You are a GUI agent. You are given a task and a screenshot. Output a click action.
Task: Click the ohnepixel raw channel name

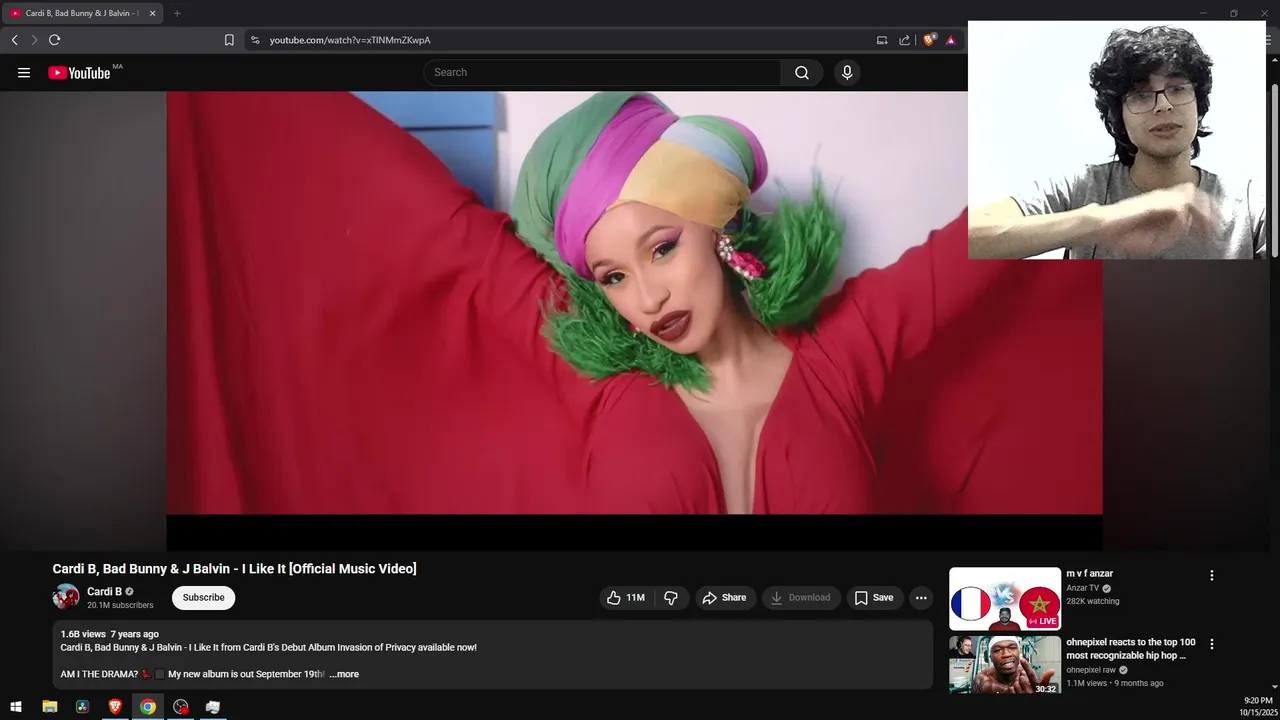pyautogui.click(x=1091, y=670)
